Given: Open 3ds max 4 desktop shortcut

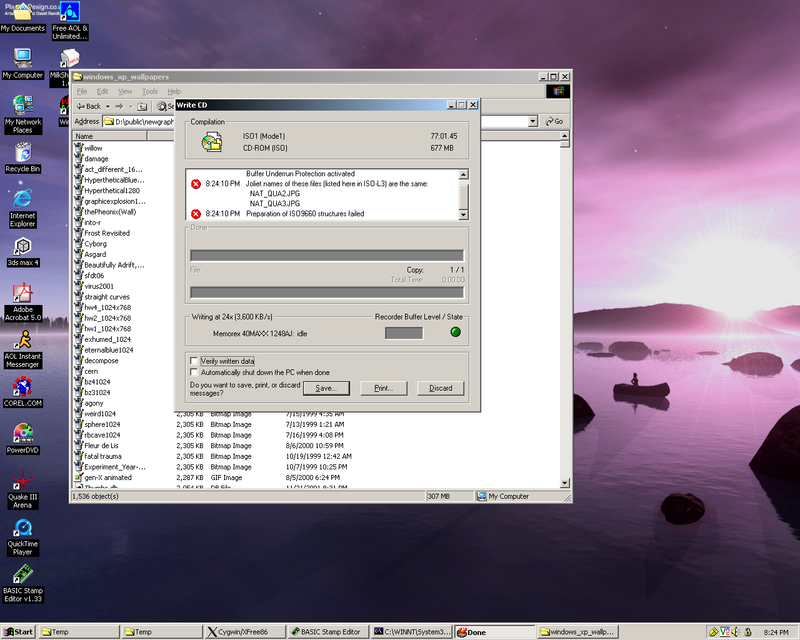Looking at the screenshot, I should [x=22, y=246].
